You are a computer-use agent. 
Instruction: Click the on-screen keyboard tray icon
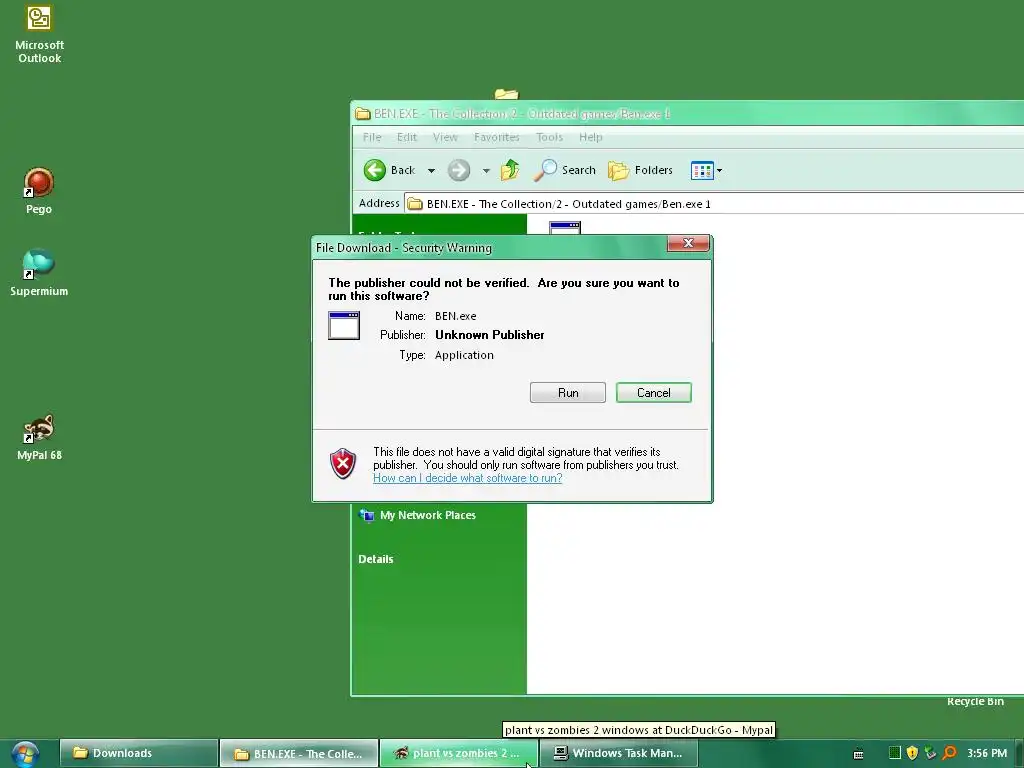click(859, 754)
